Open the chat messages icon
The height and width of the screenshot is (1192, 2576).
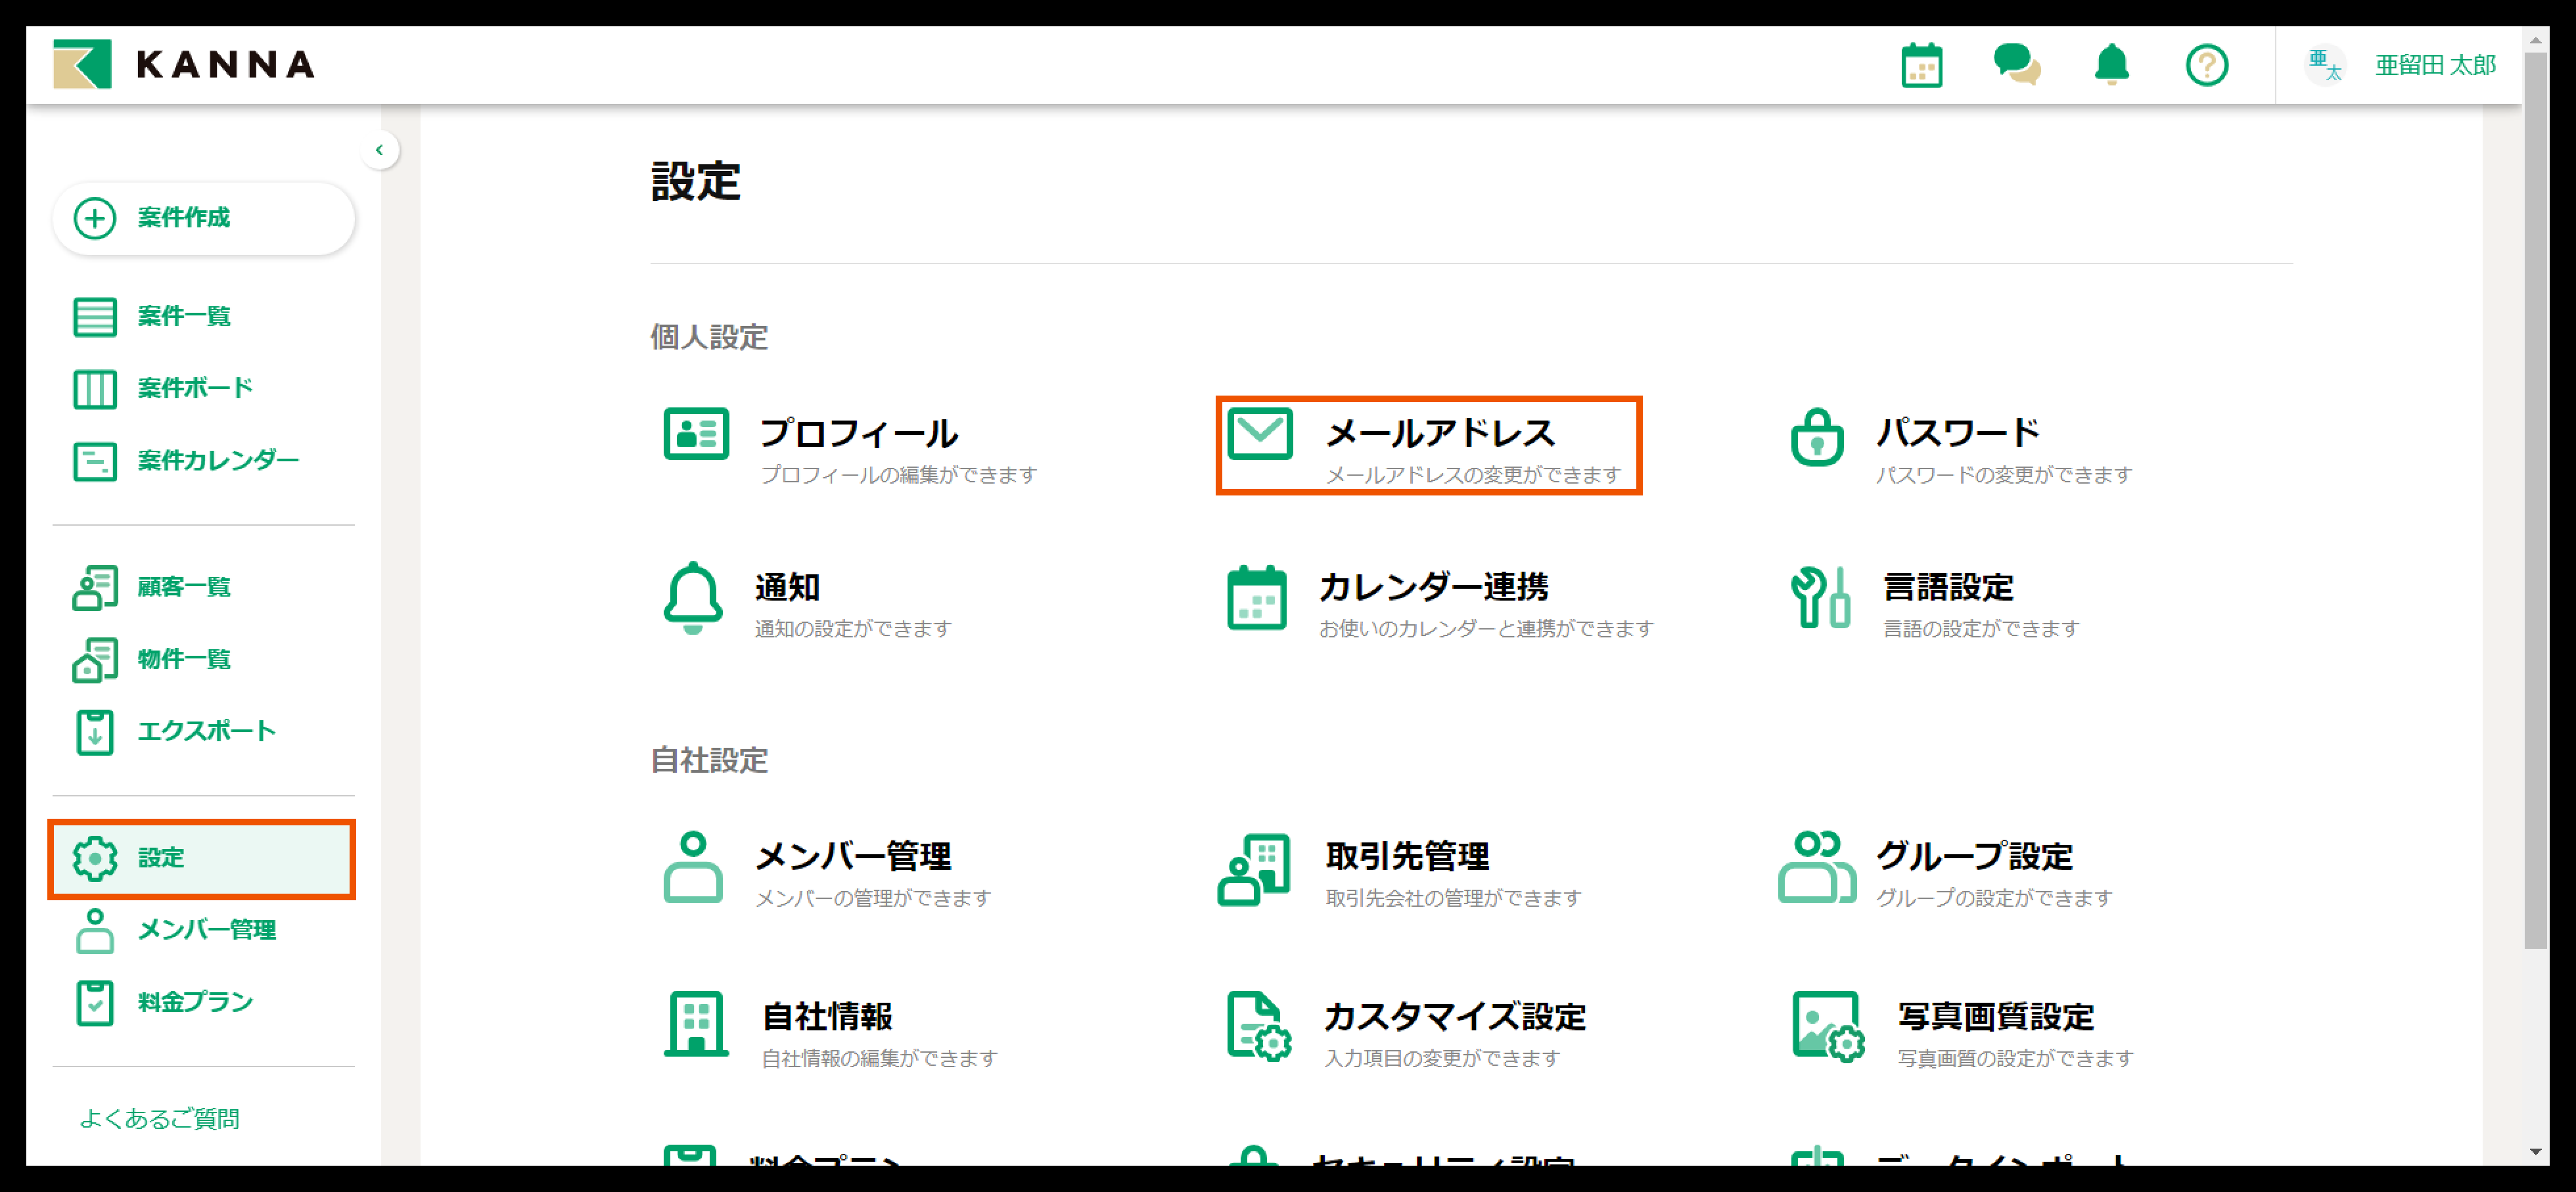(x=2016, y=65)
